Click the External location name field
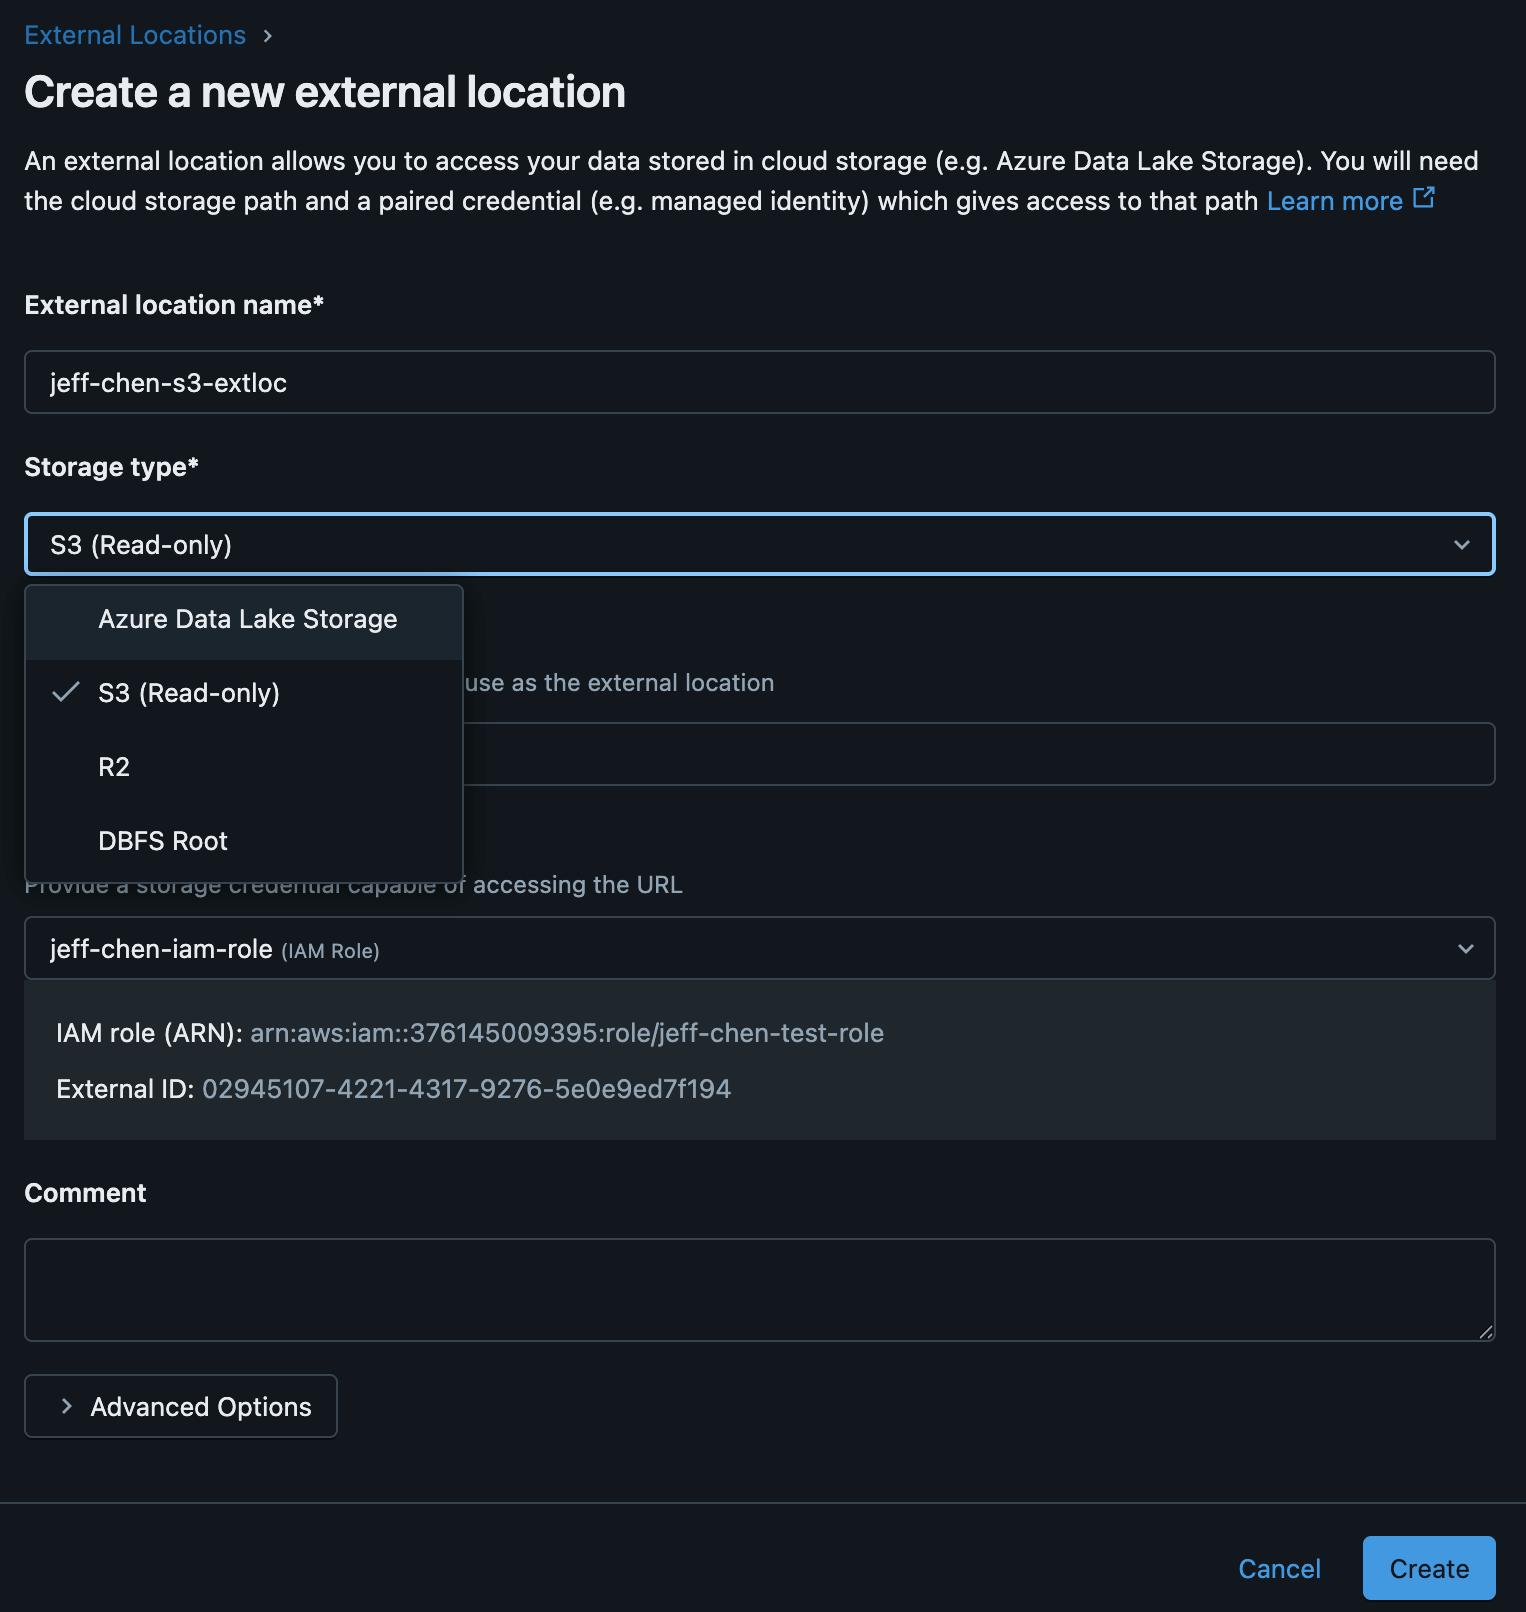Screen dimensions: 1526x1612 (759, 382)
